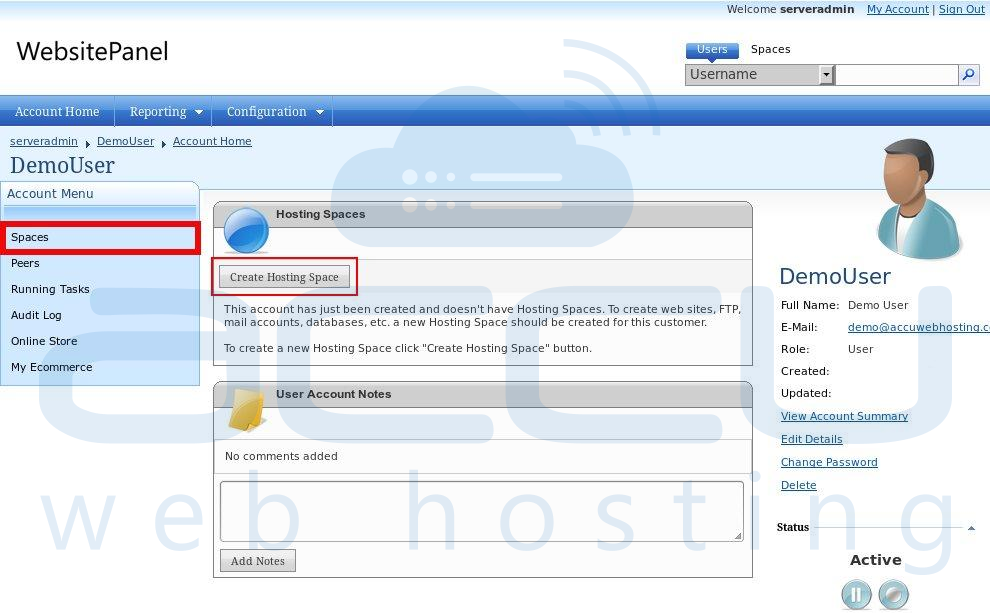Click the DemoUser breadcrumb link
The width and height of the screenshot is (990, 613).
(x=126, y=141)
